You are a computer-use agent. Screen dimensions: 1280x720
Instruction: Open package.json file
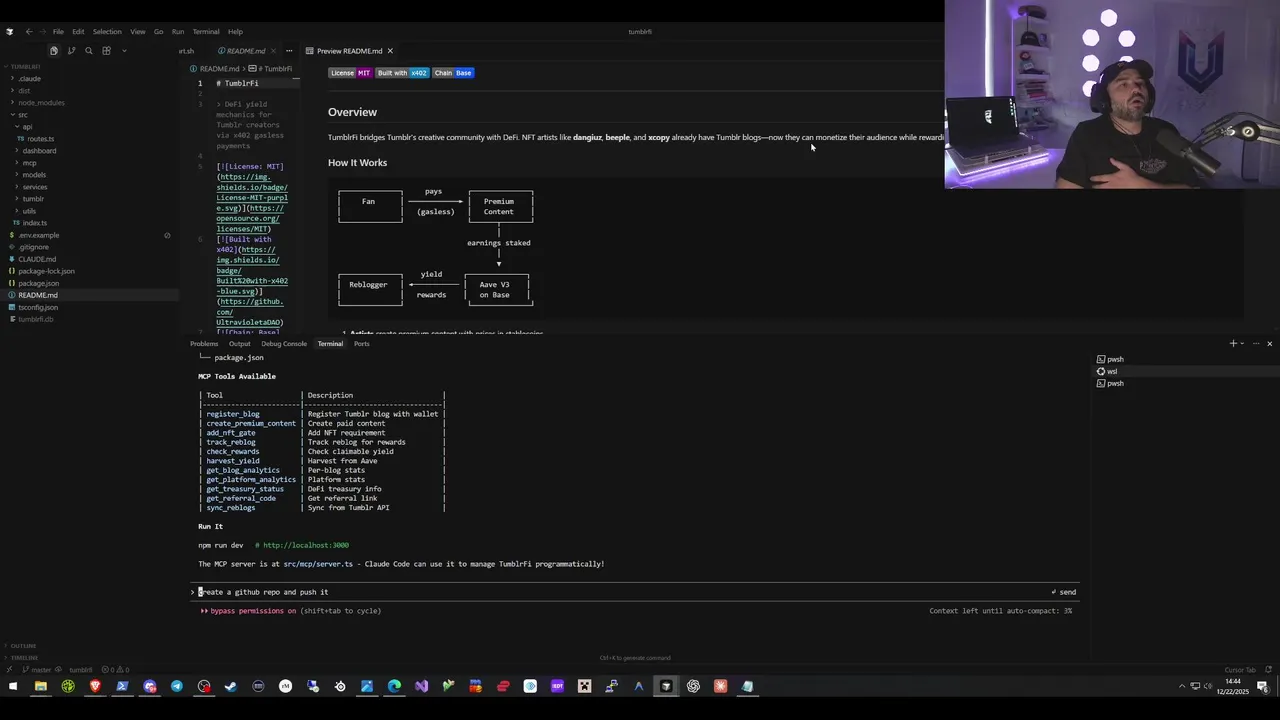tap(38, 283)
